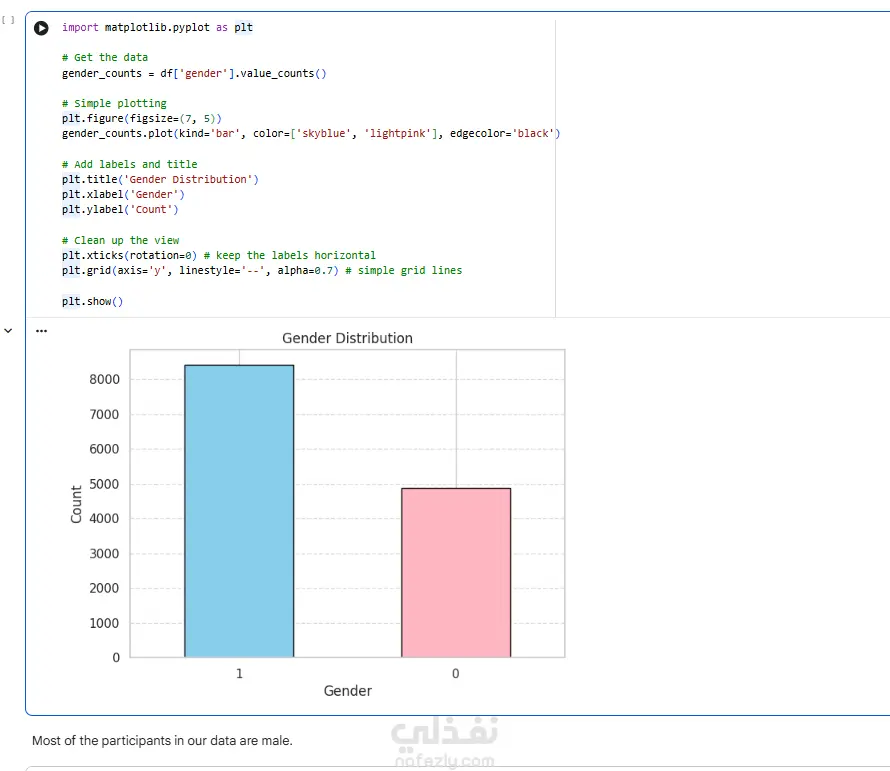Click the Gender x-axis label
890x771 pixels.
[x=347, y=691]
